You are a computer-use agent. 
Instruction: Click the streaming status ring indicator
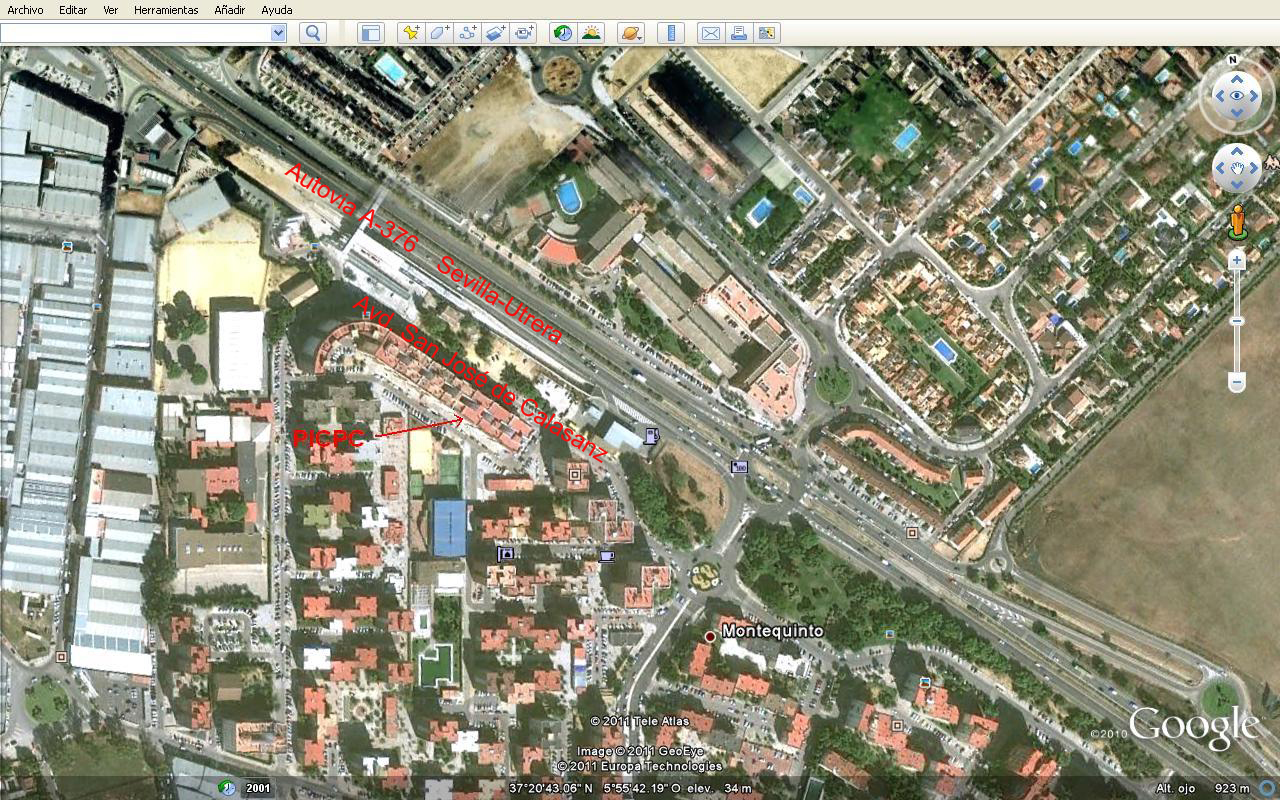pos(1266,787)
